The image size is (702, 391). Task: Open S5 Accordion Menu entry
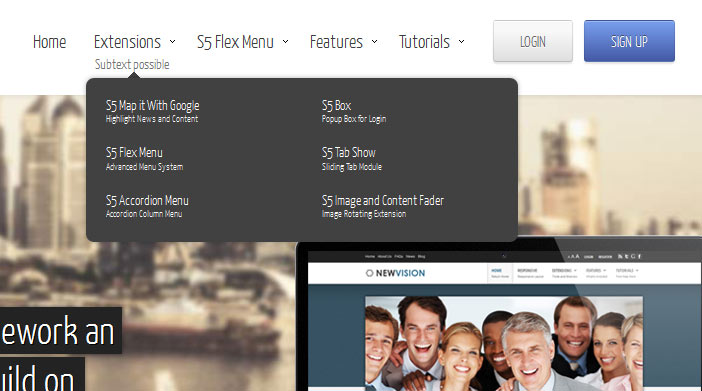point(147,206)
